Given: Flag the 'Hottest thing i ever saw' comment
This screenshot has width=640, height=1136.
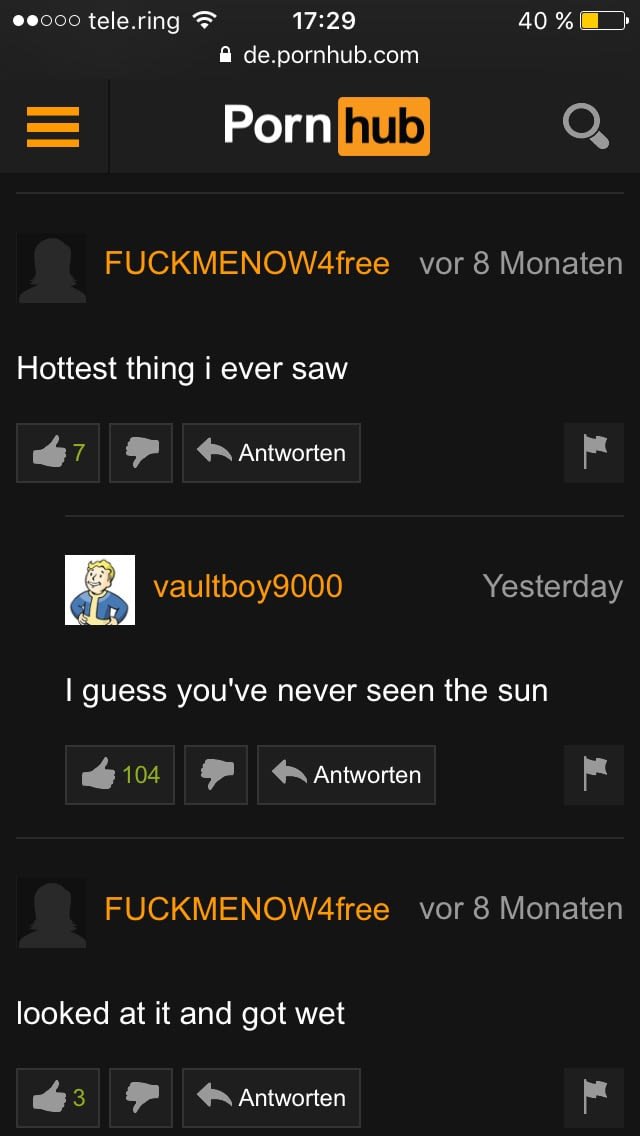Looking at the screenshot, I should coord(594,453).
